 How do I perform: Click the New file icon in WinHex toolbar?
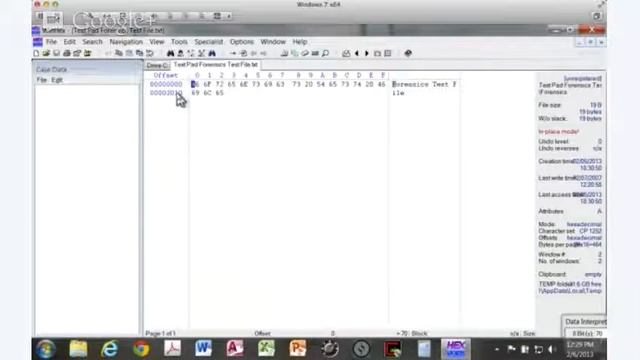tap(36, 53)
